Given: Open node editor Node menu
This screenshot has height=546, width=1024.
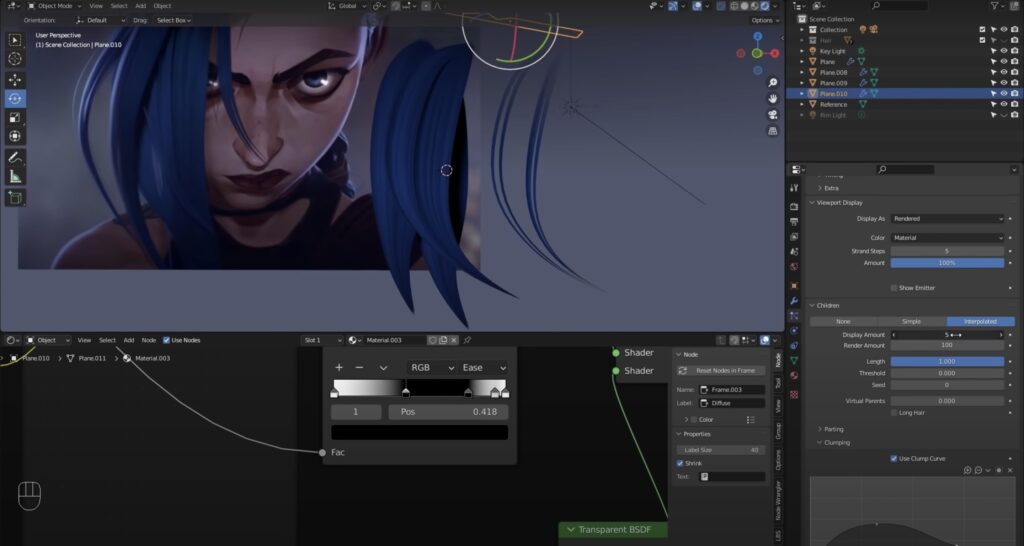Looking at the screenshot, I should pos(149,340).
